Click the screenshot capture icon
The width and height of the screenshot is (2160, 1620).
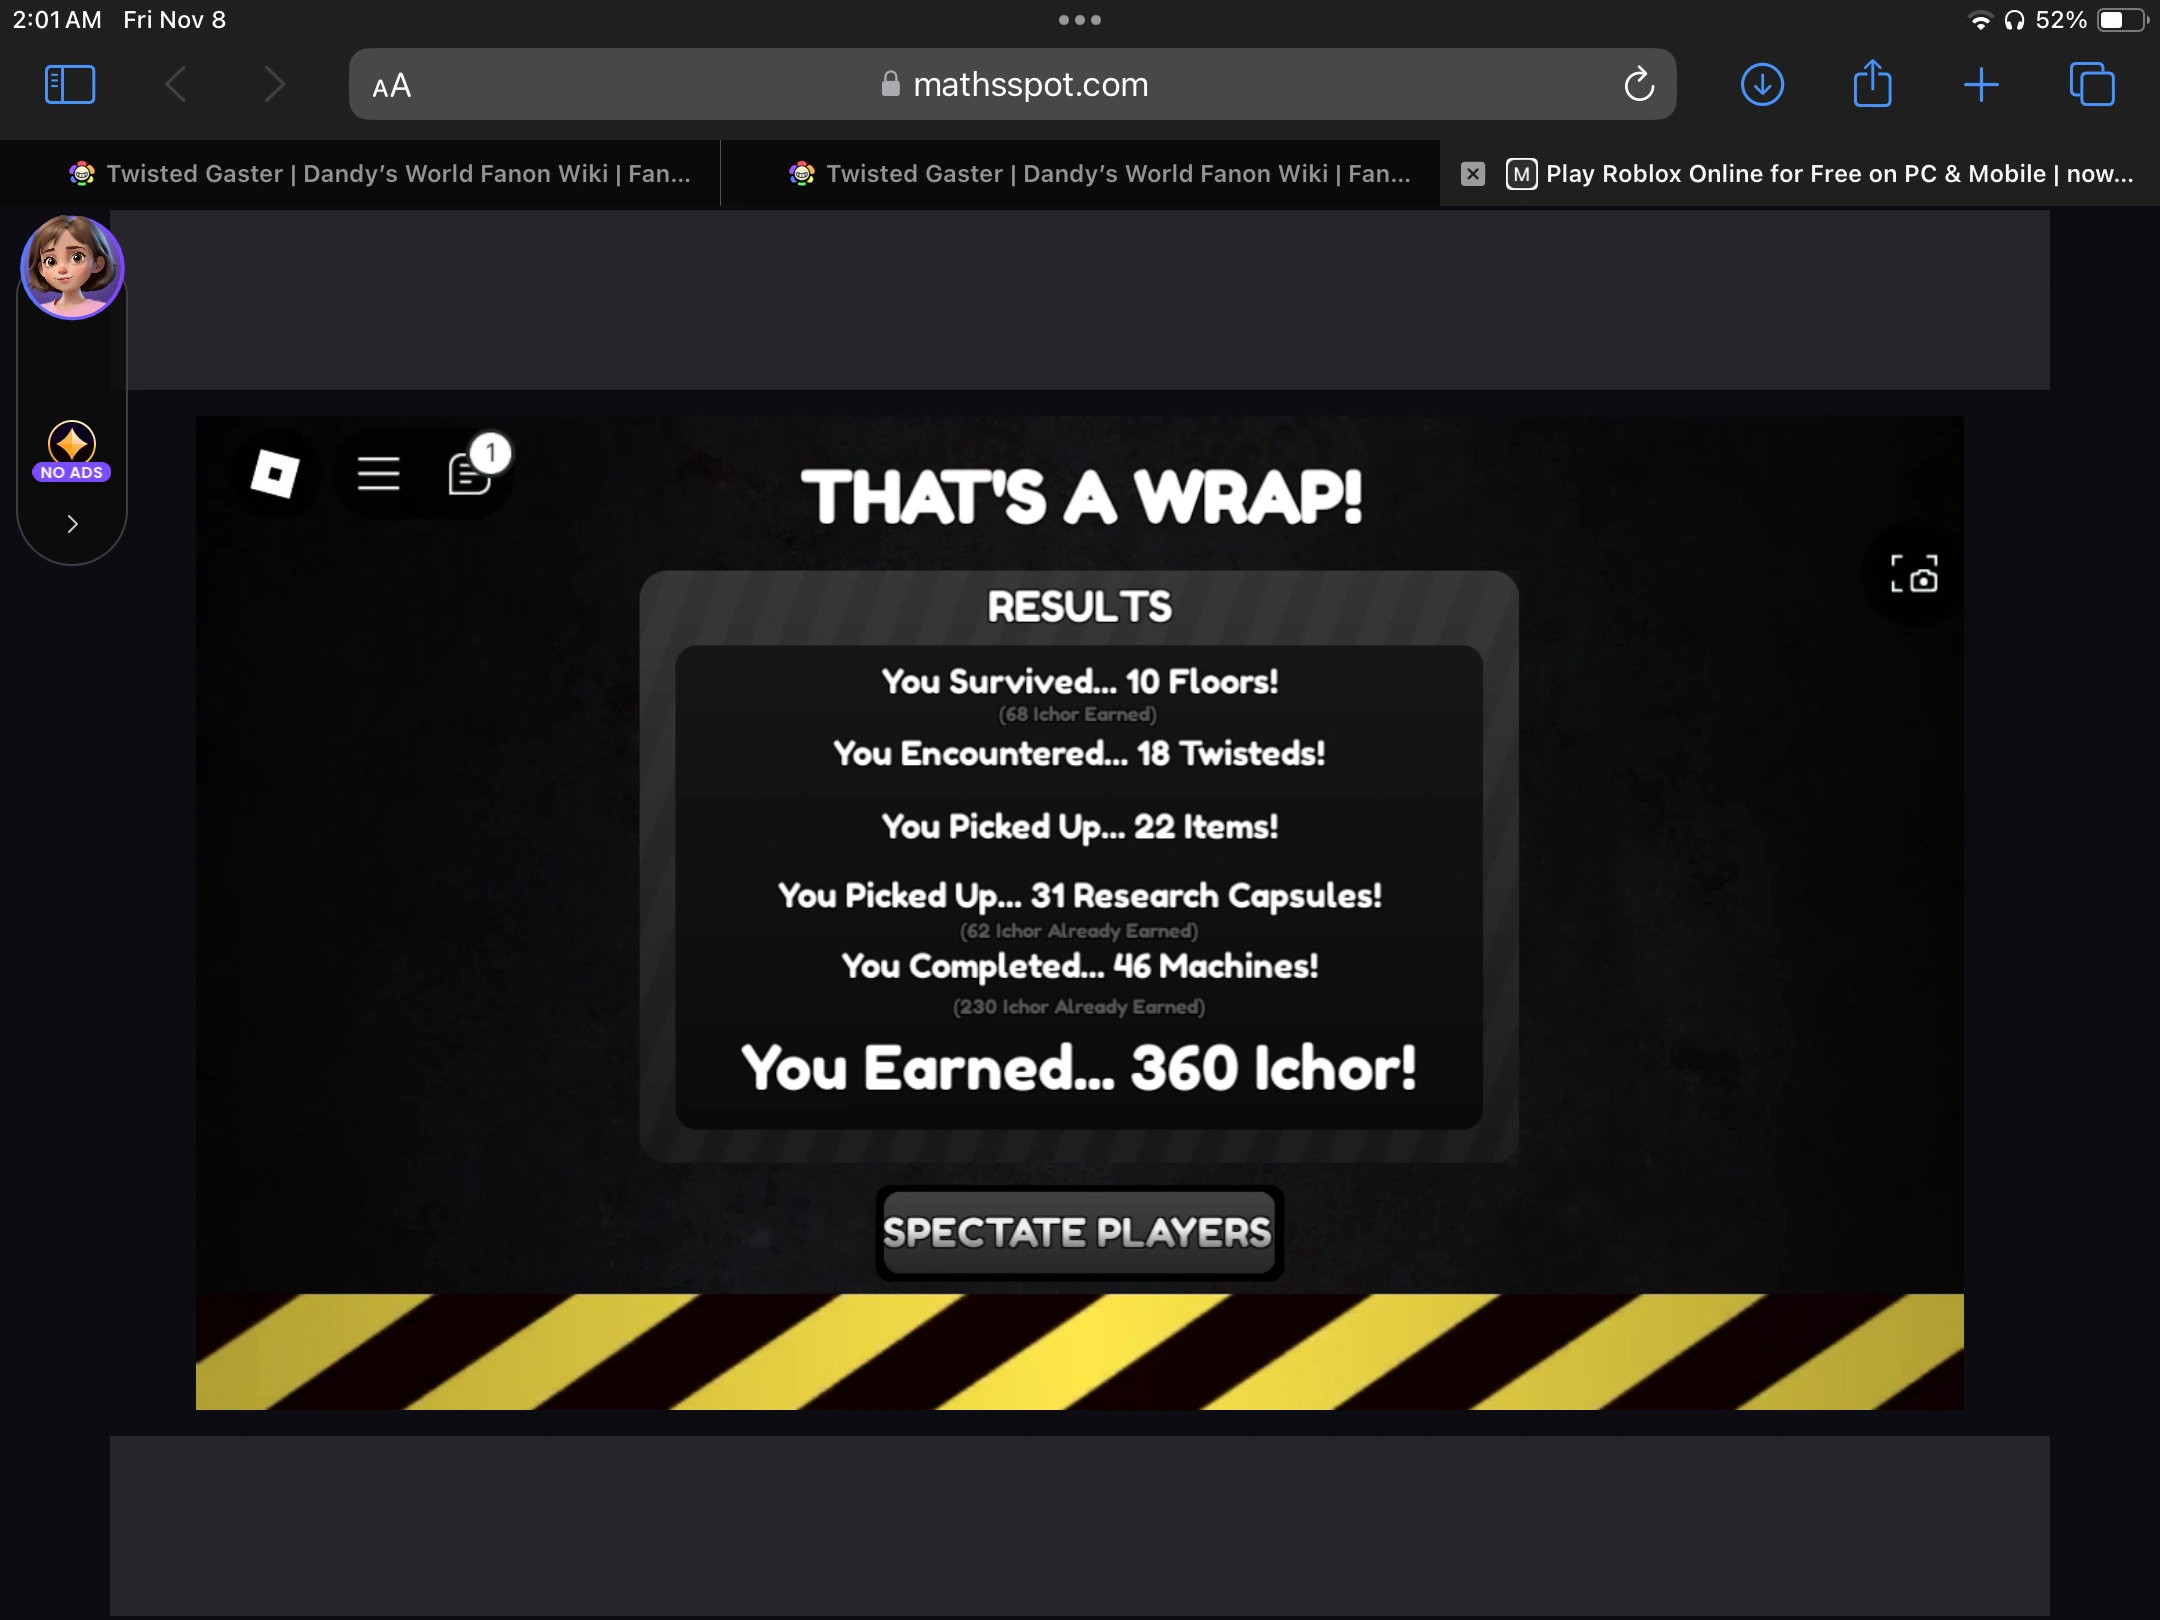click(x=1914, y=574)
